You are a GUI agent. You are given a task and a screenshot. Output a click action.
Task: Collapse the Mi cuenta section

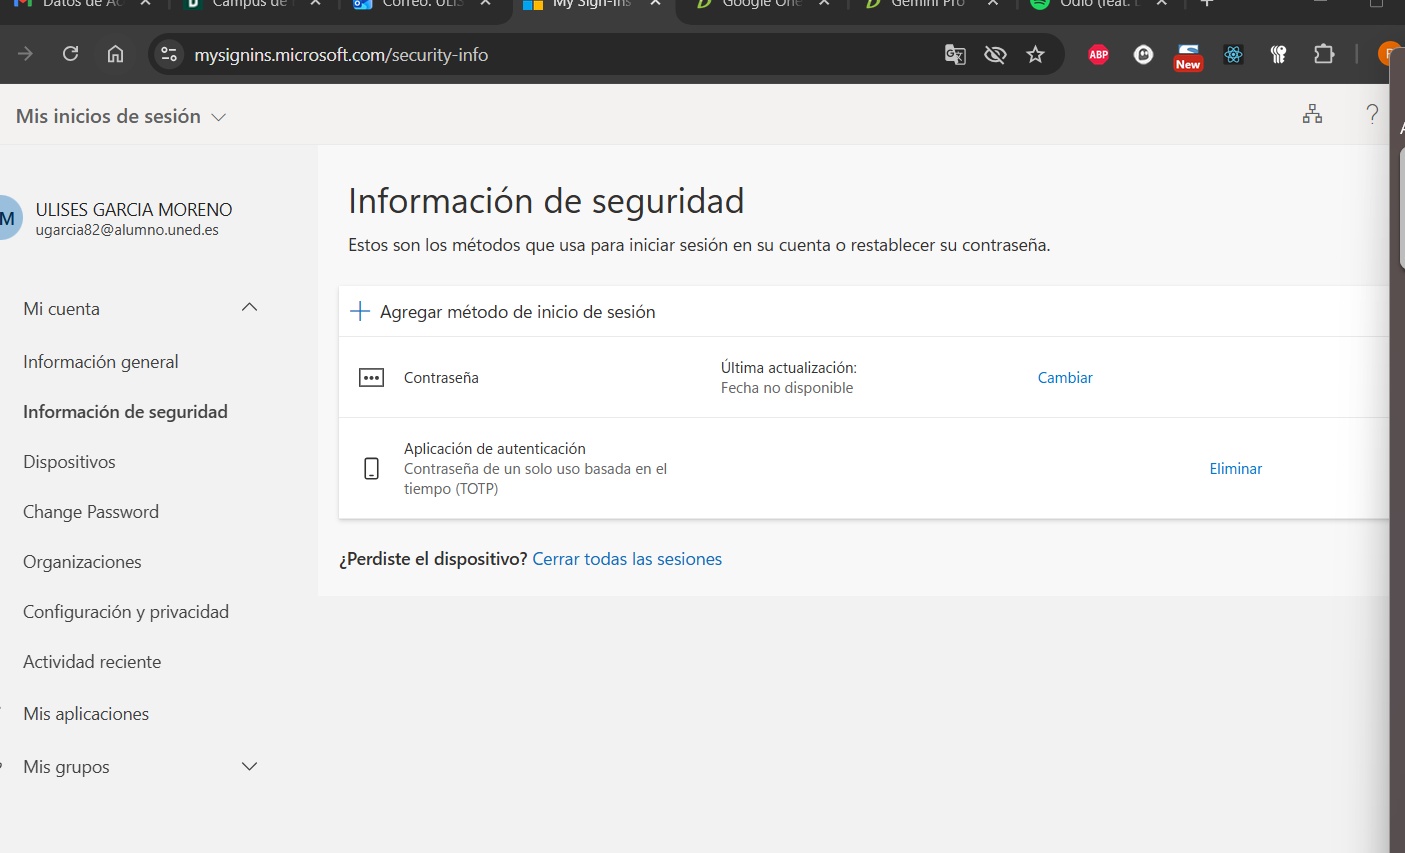pyautogui.click(x=249, y=308)
